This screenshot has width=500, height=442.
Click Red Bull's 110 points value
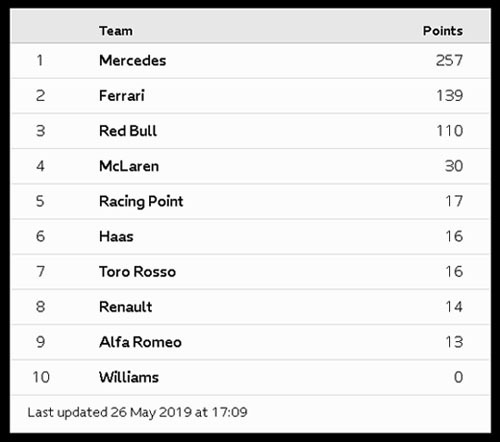pos(449,131)
